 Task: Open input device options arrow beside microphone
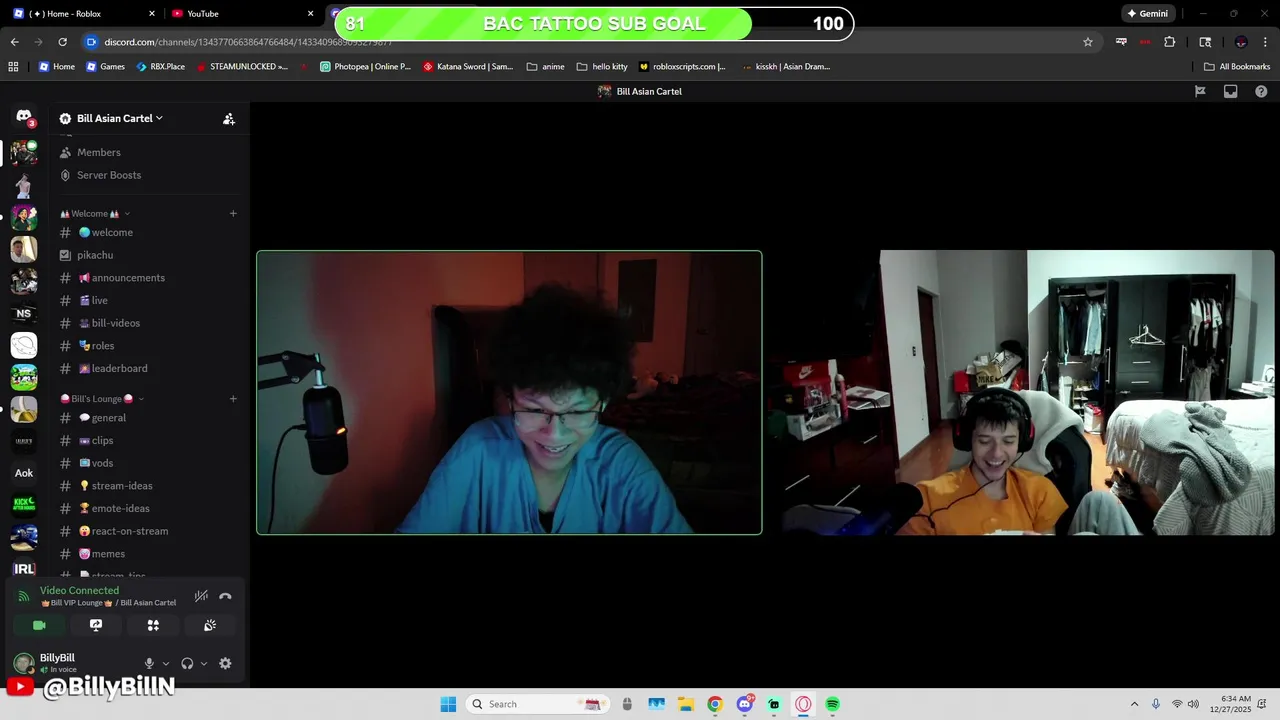tap(166, 663)
